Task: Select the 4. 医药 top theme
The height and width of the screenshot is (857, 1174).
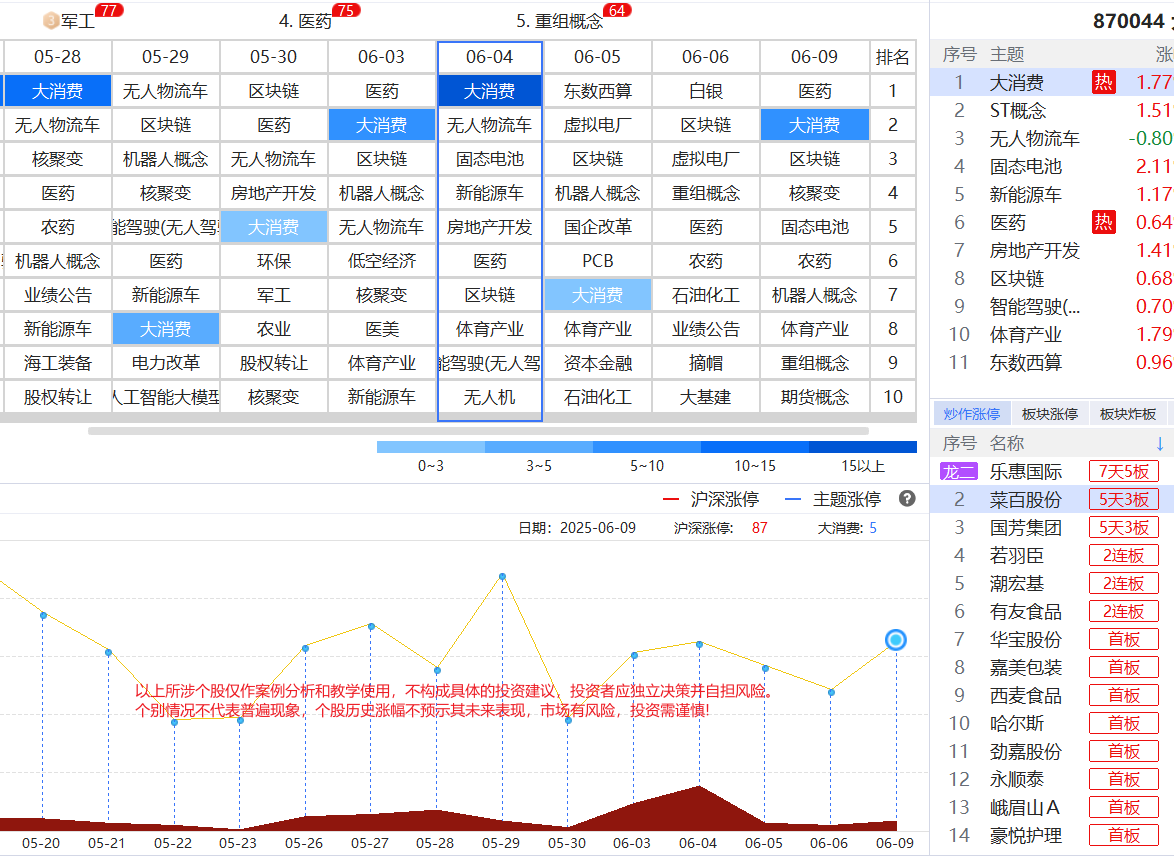Action: 305,21
